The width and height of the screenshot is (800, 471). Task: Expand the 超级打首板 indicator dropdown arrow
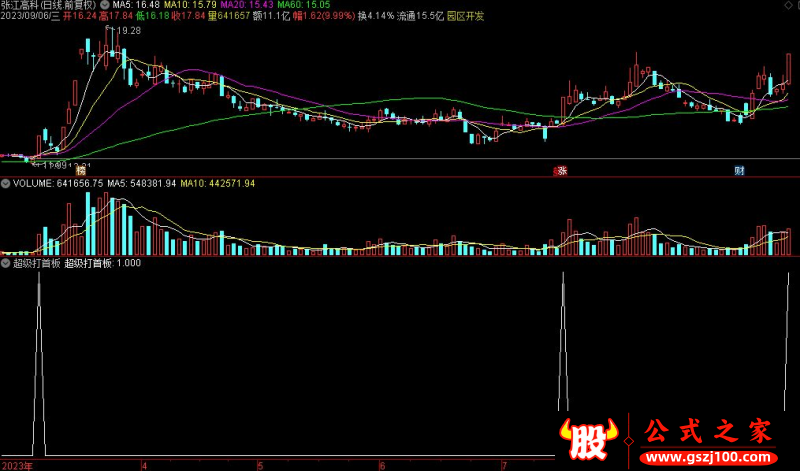pyautogui.click(x=5, y=263)
